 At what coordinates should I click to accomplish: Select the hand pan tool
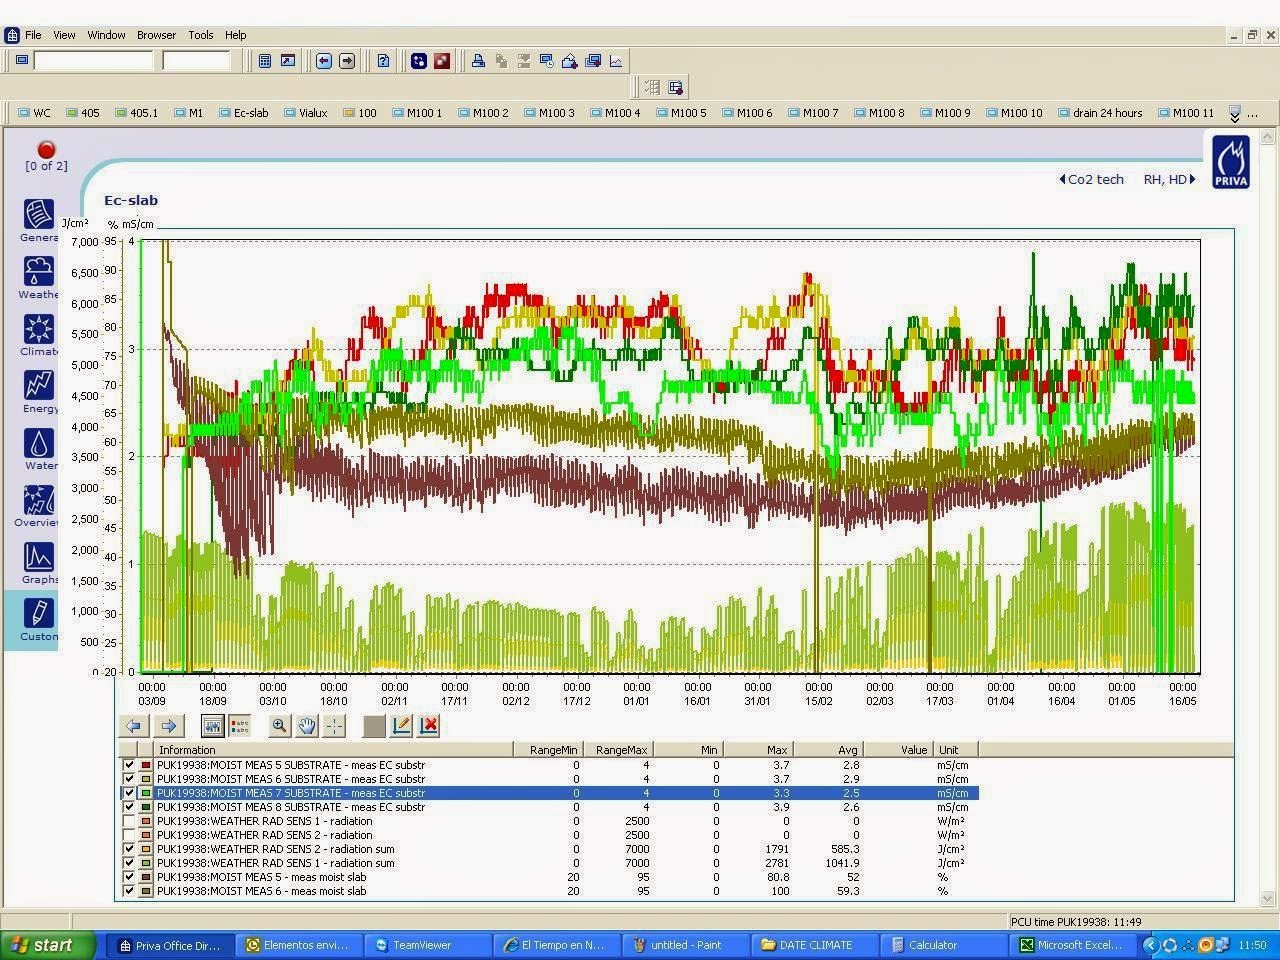[307, 727]
